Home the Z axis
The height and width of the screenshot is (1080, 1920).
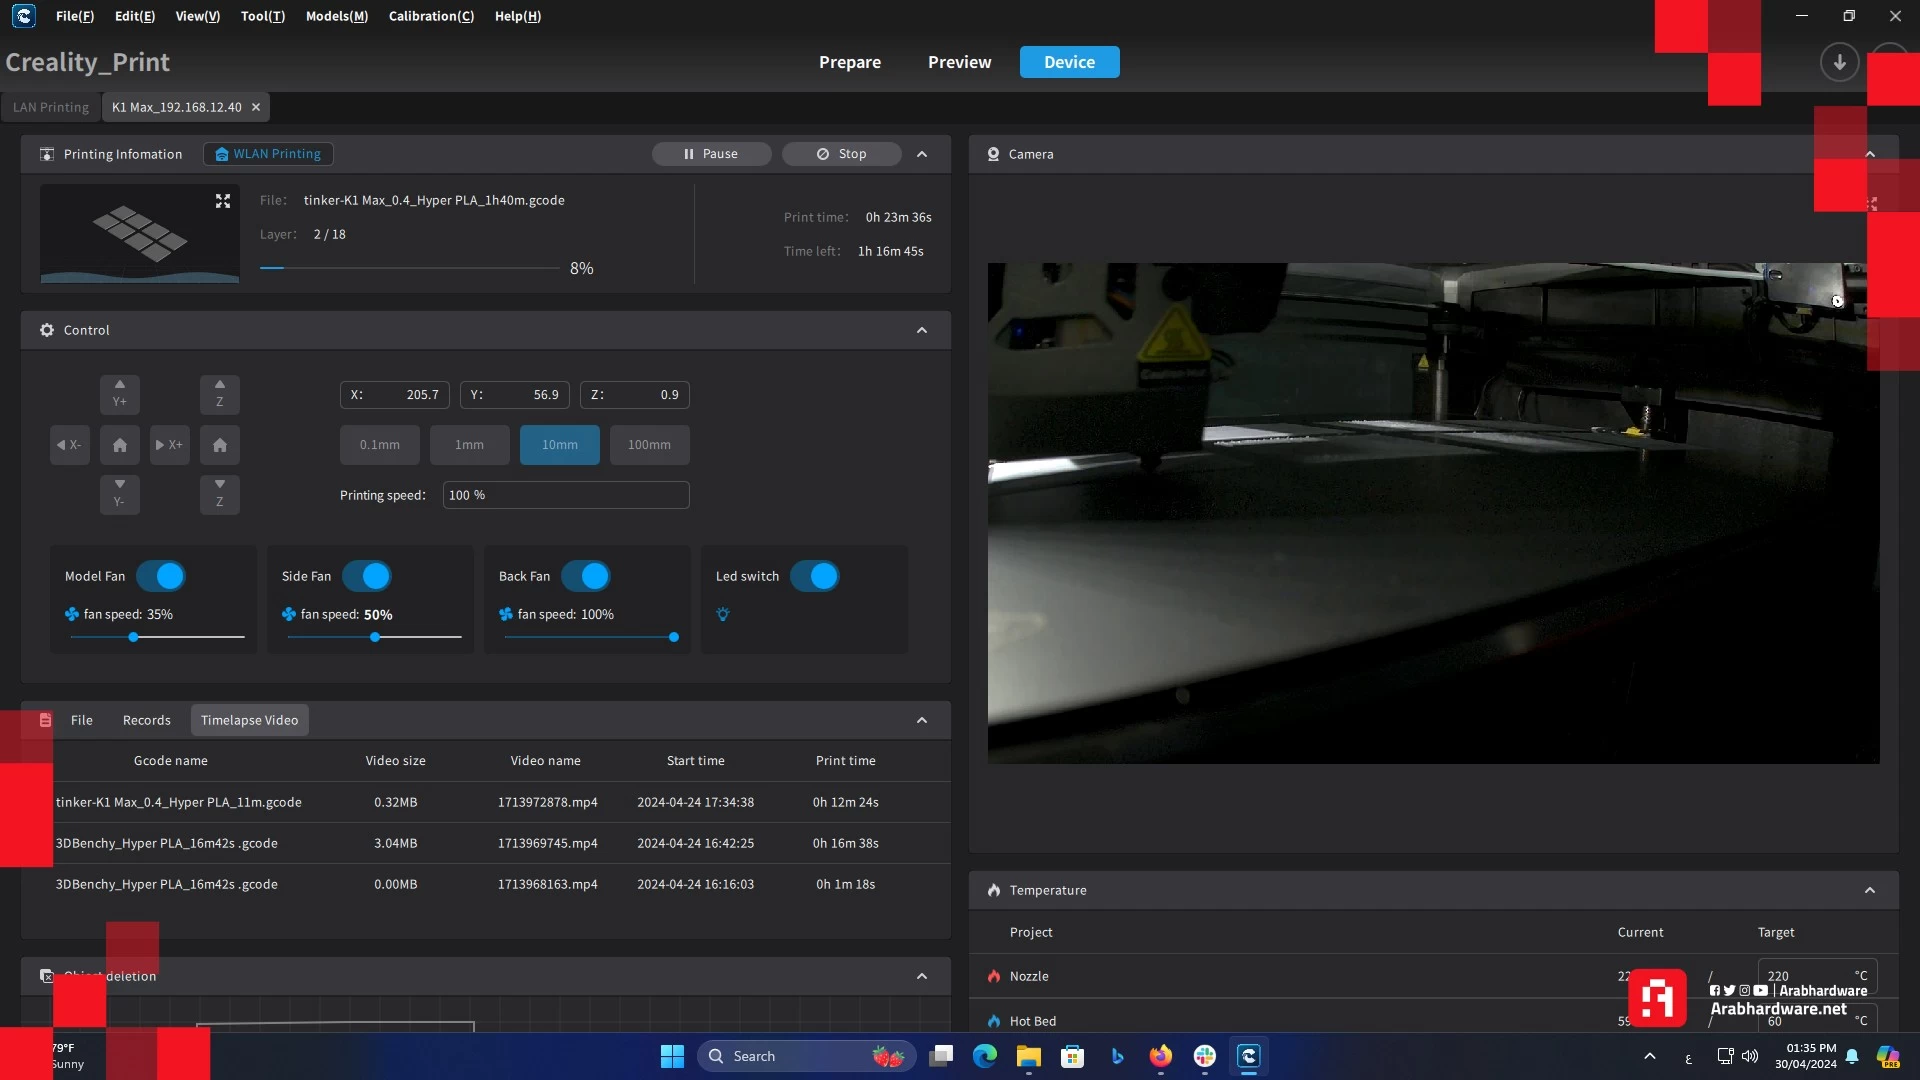click(219, 445)
